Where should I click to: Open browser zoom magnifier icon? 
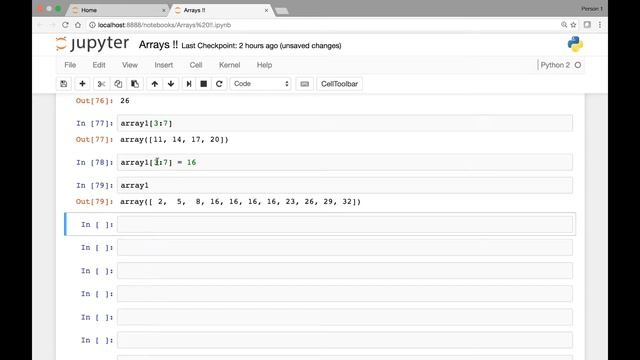click(564, 25)
